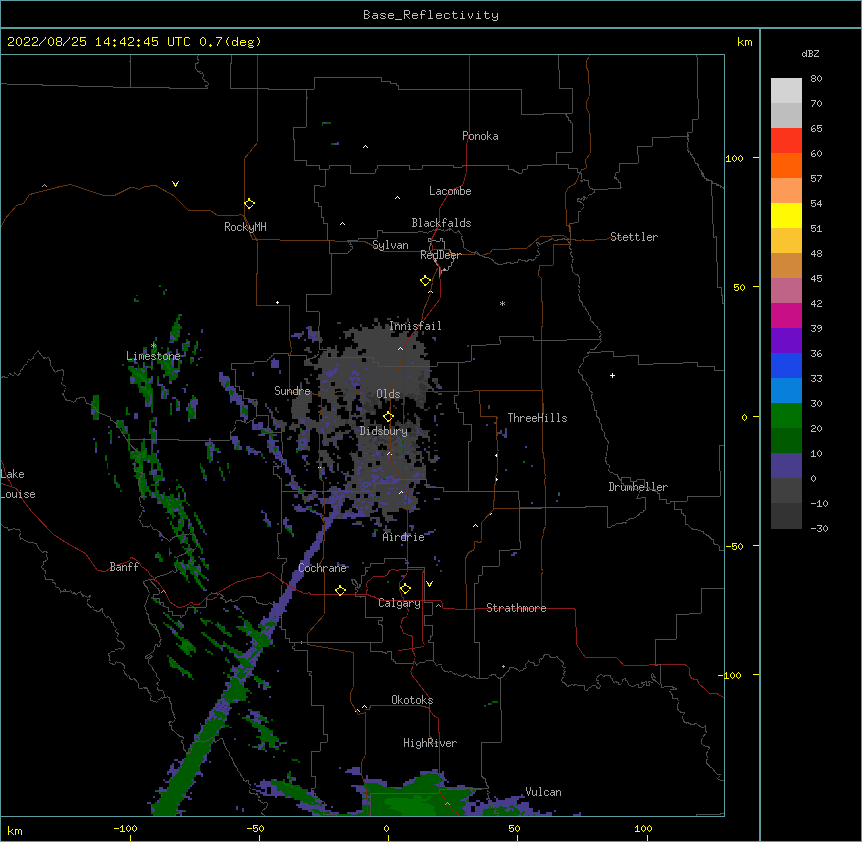Select the Calgary label
The image size is (862, 842).
tap(400, 603)
